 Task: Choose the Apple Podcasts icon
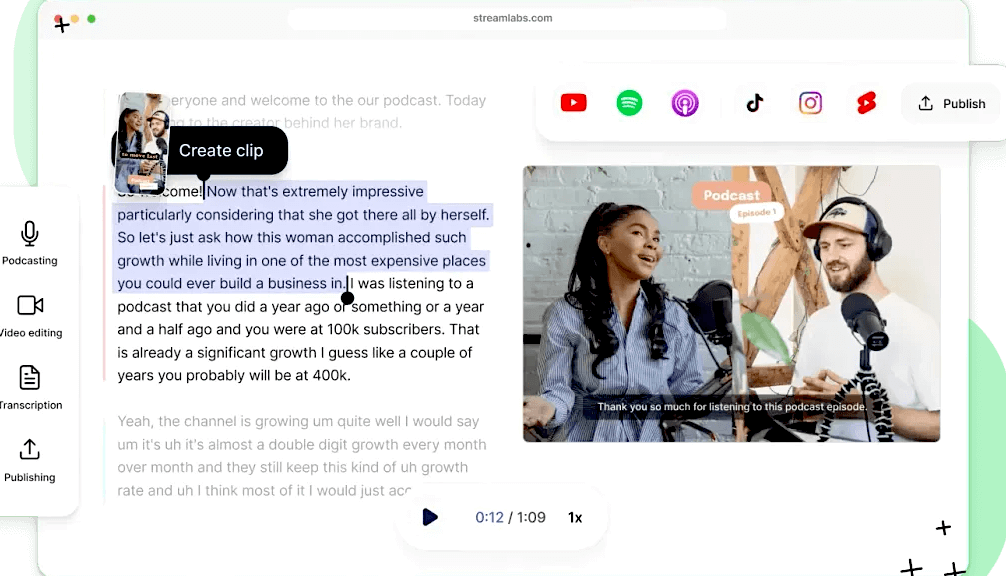tap(684, 103)
